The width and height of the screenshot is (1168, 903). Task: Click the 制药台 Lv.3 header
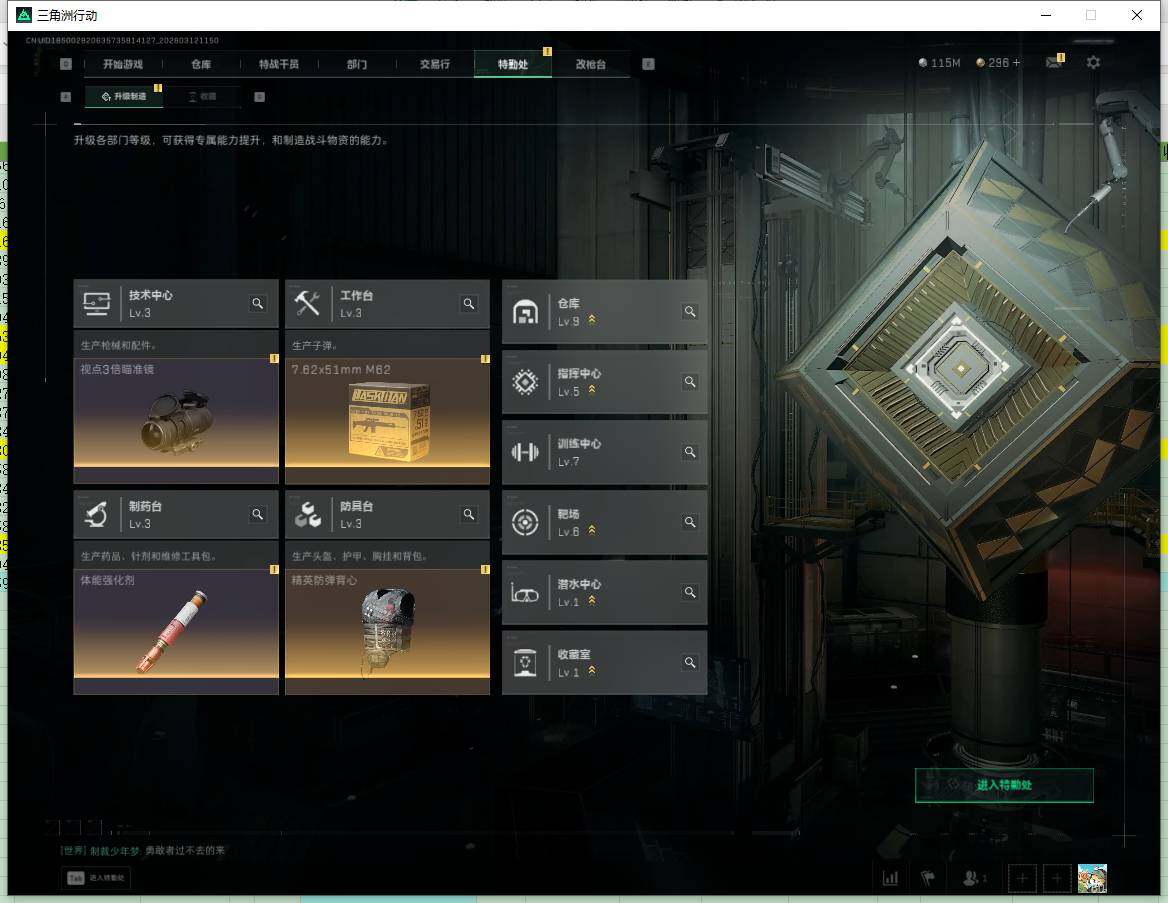(176, 514)
